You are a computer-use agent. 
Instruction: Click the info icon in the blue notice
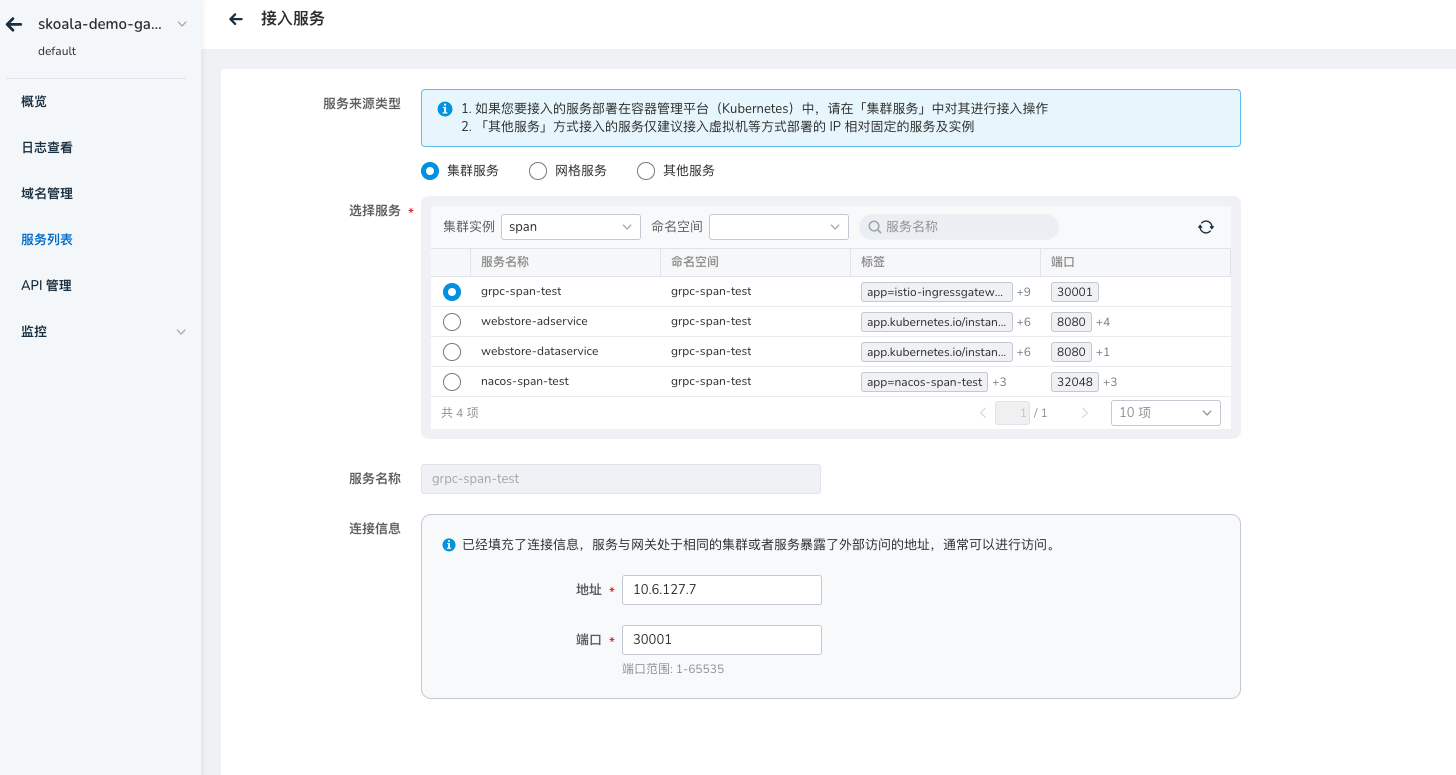(445, 109)
